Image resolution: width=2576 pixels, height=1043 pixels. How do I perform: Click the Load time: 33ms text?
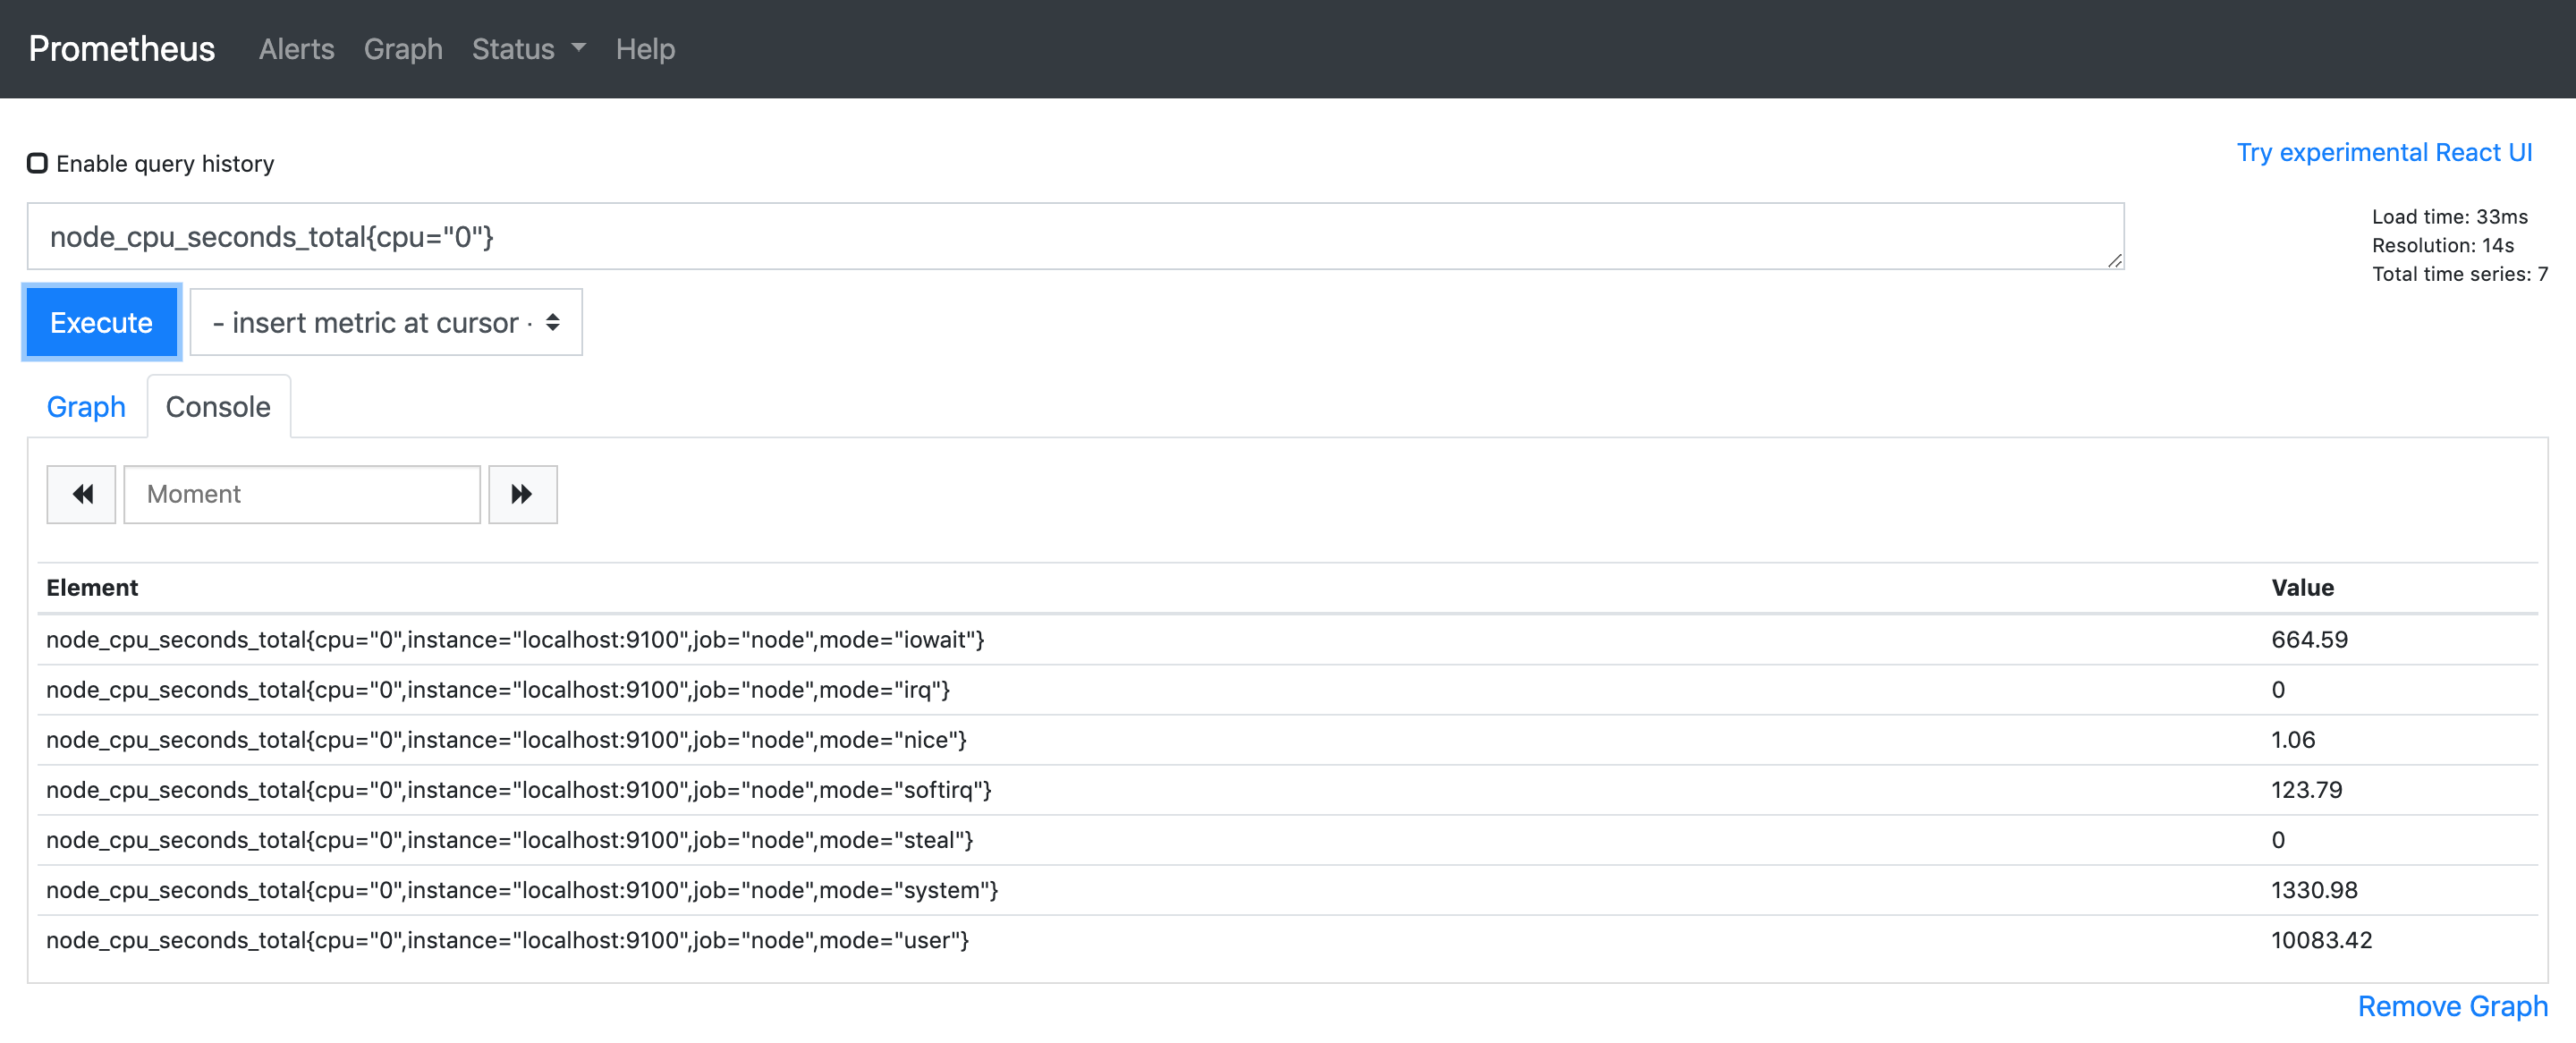[2449, 216]
